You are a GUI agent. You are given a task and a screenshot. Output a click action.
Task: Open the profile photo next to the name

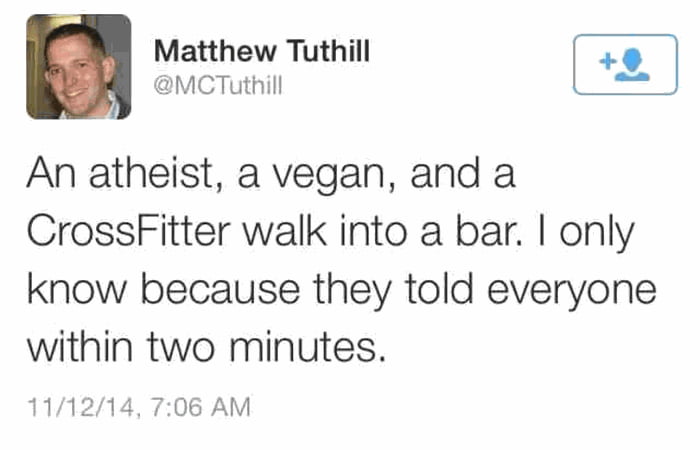(78, 67)
